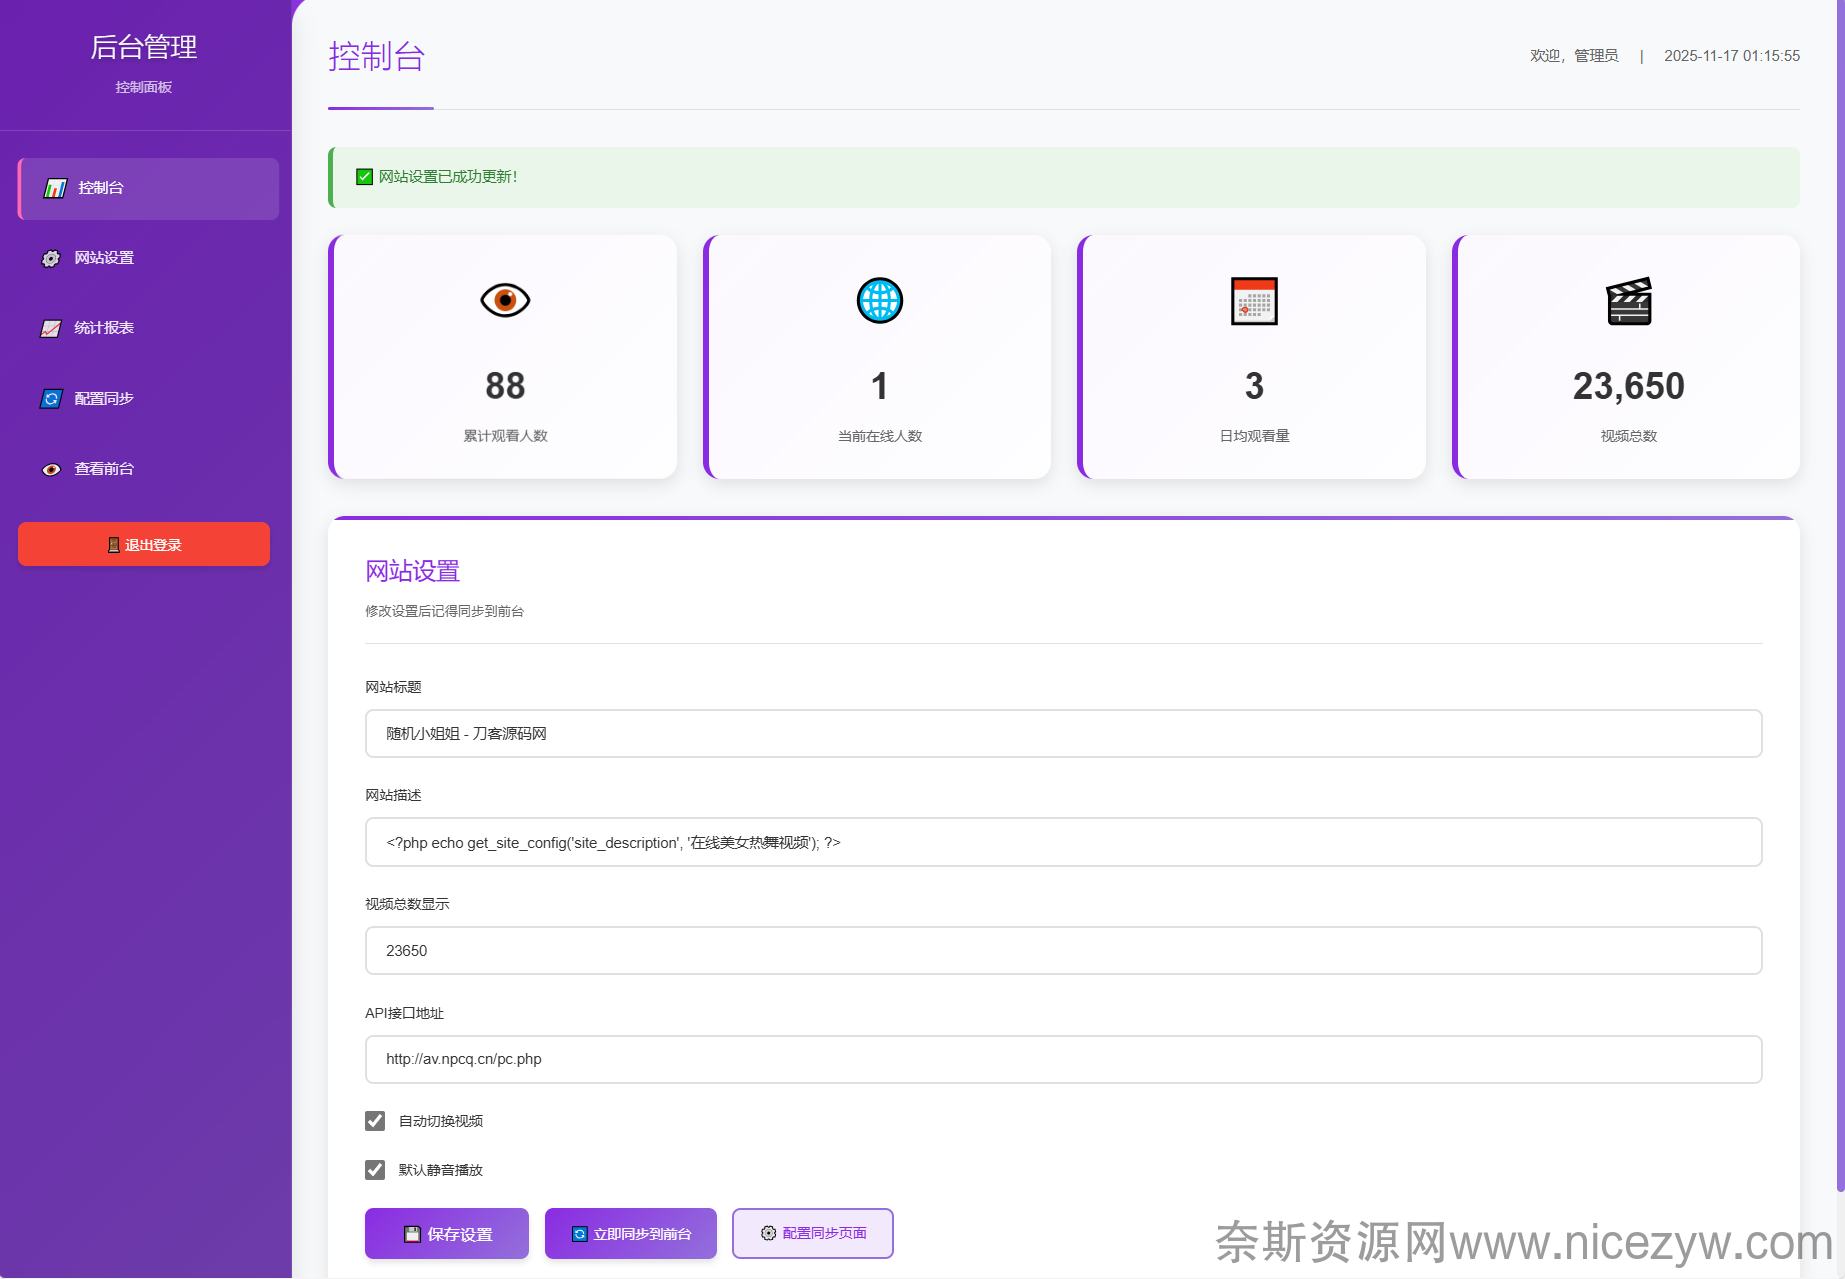The height and width of the screenshot is (1279, 1845).
Task: Click into the API接口地址 text field
Action: coord(1063,1059)
